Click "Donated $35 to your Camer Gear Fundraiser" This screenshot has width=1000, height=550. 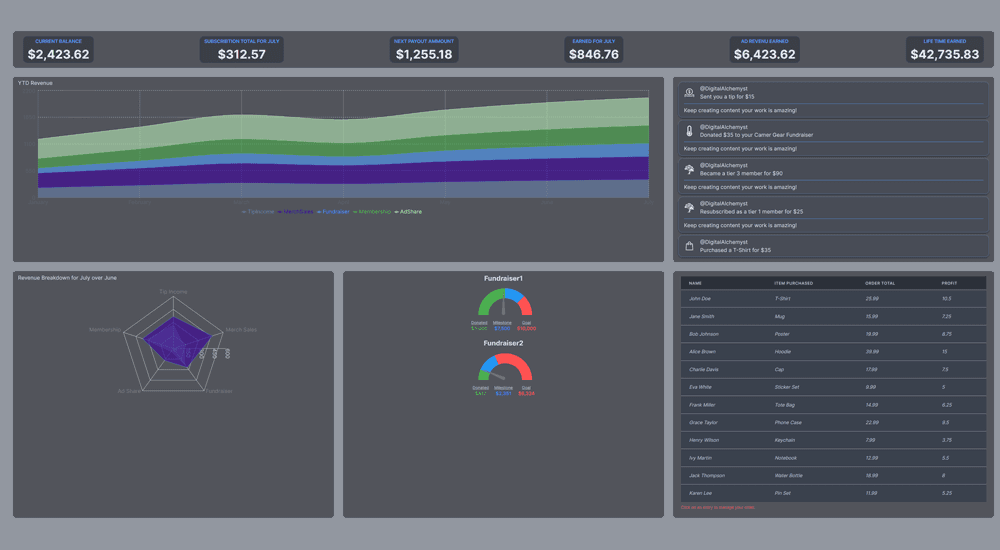coord(756,135)
